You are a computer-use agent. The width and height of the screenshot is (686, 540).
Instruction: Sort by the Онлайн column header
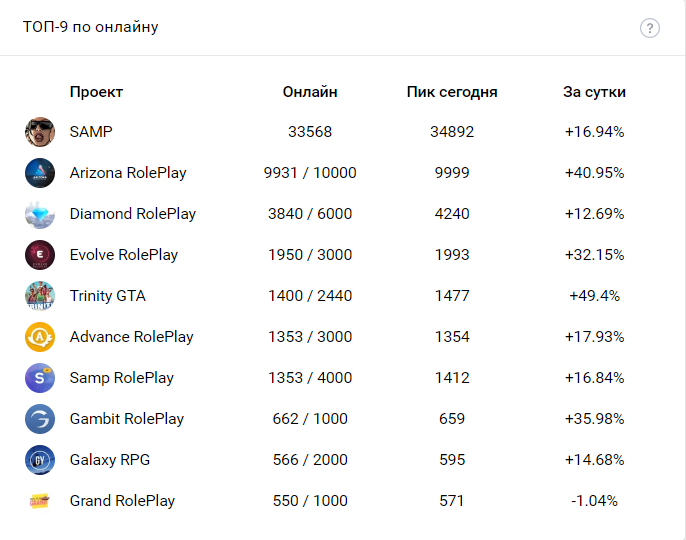pos(310,92)
